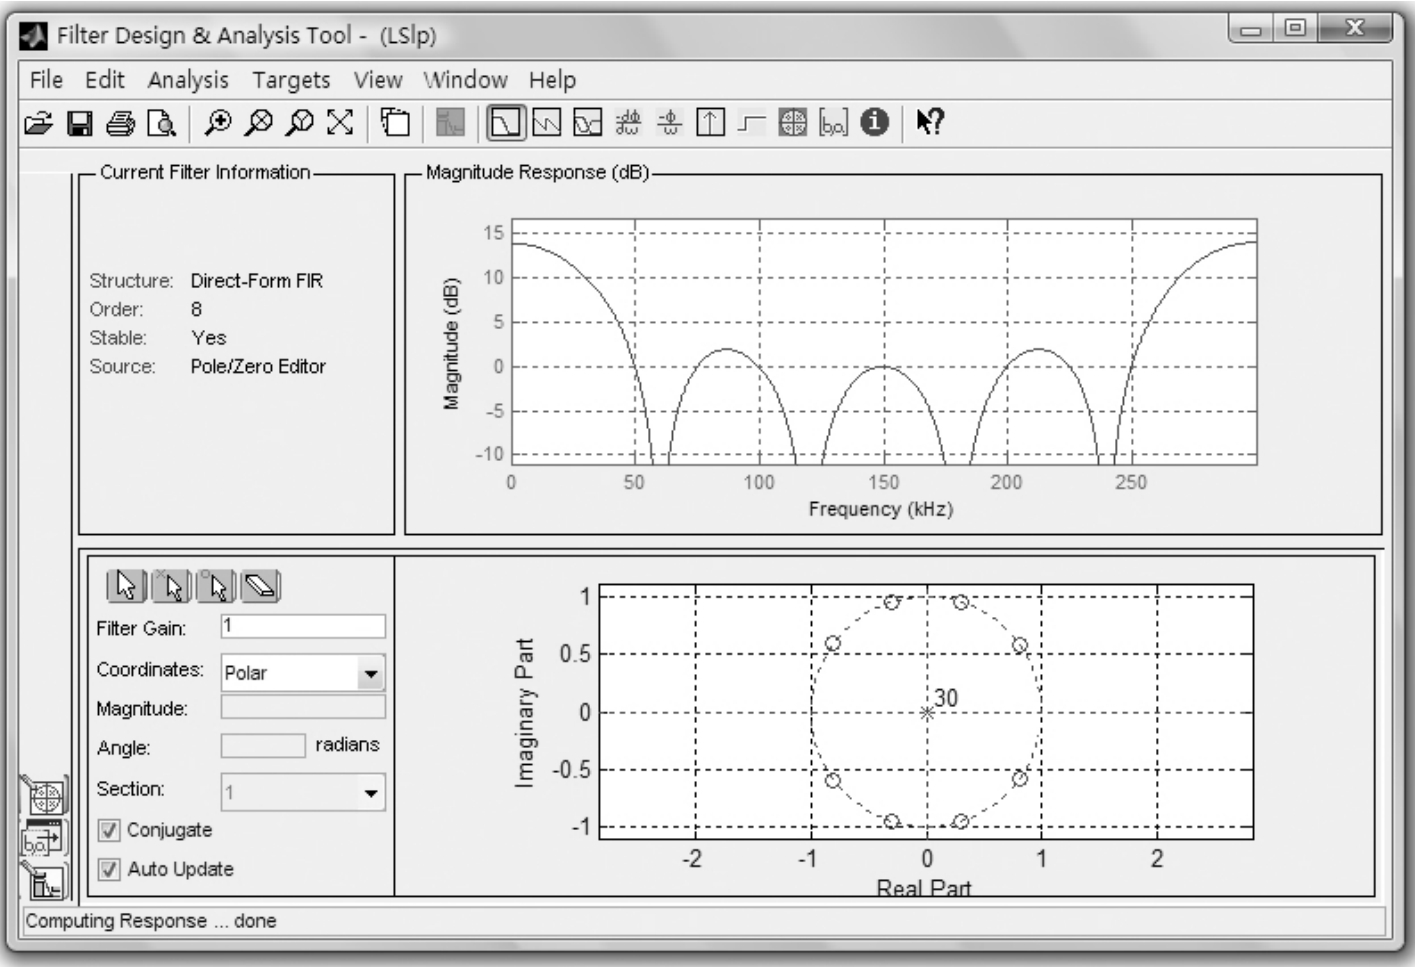Select the Add Zero cursor tool
This screenshot has width=1415, height=967.
coord(217,586)
